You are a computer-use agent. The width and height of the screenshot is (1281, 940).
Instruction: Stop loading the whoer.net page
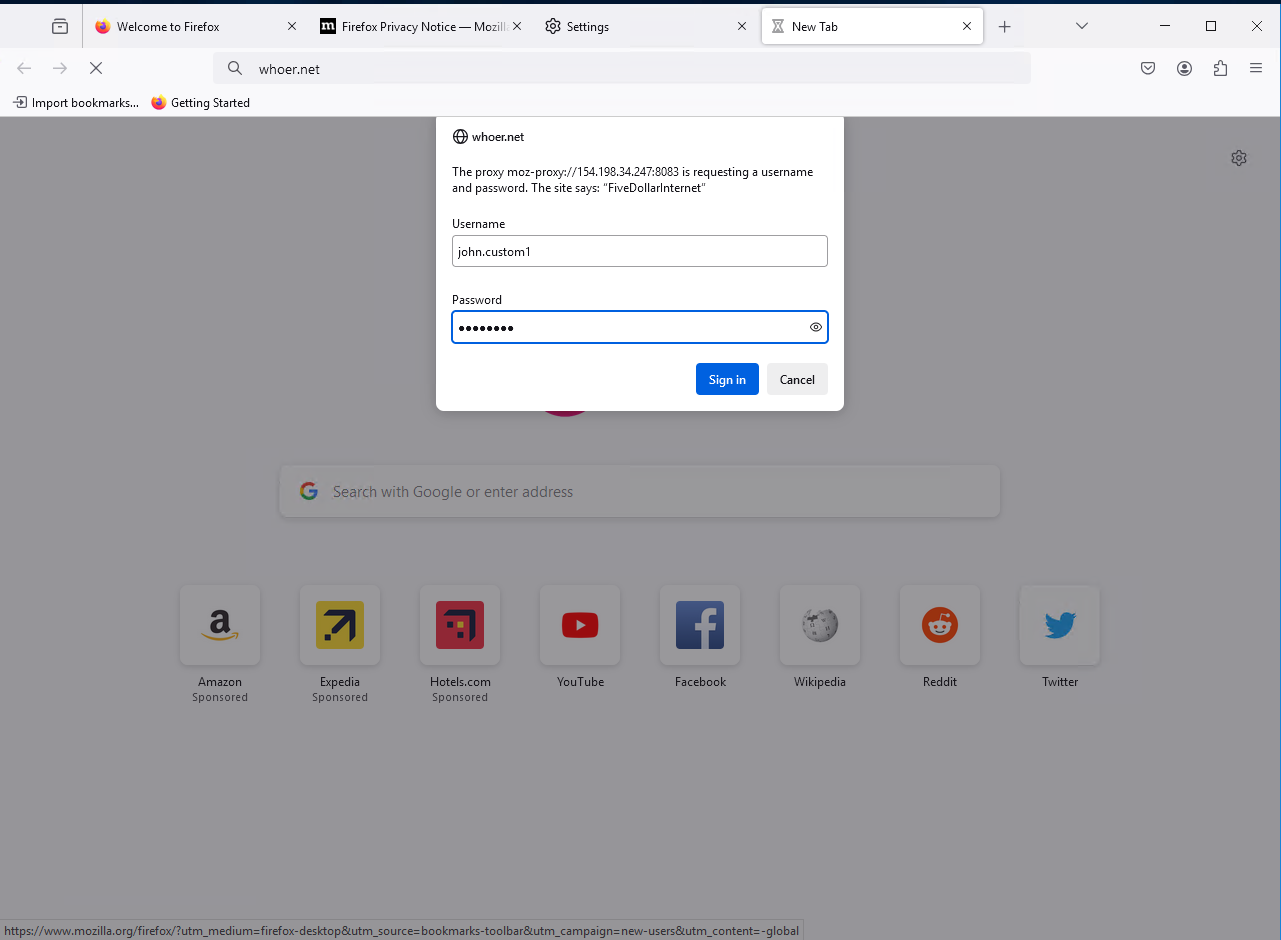pos(96,68)
